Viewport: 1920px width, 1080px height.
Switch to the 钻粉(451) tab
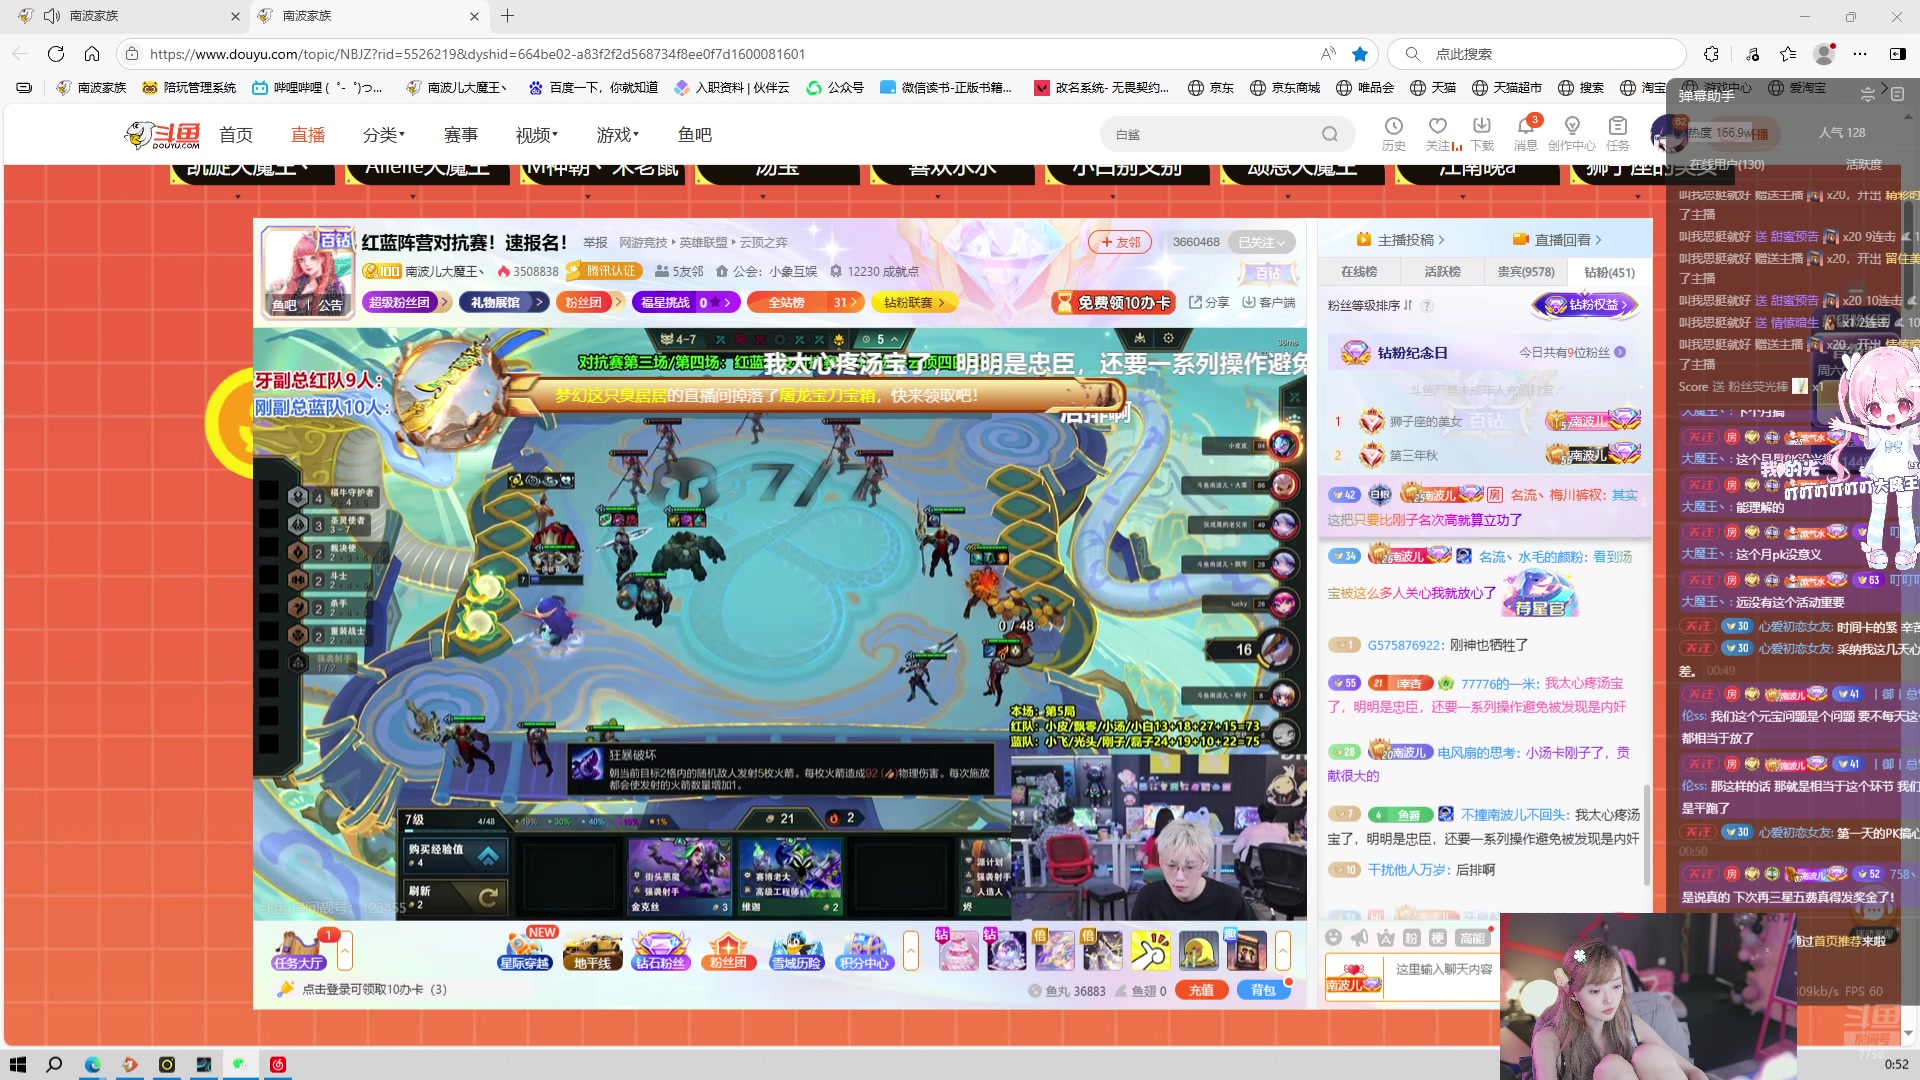1609,271
